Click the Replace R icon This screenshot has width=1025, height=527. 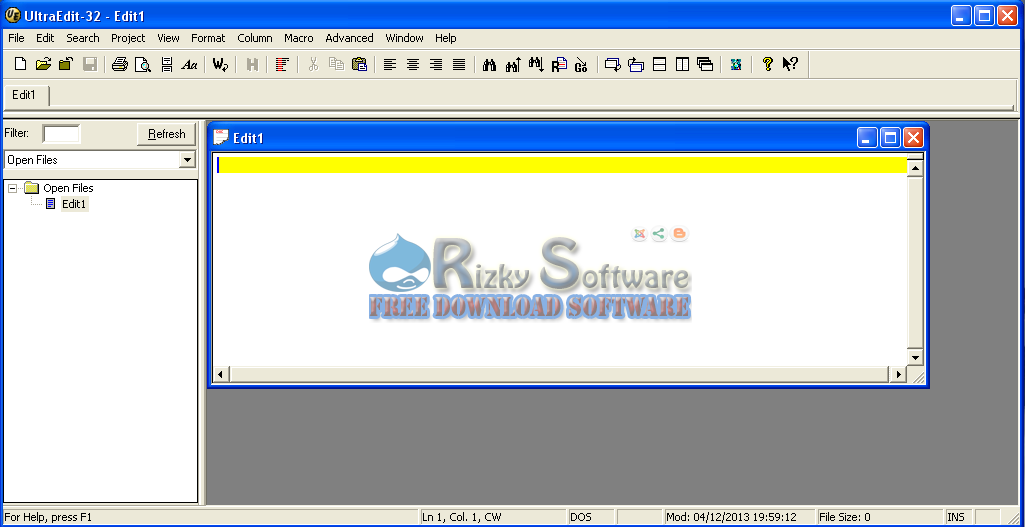[x=559, y=64]
